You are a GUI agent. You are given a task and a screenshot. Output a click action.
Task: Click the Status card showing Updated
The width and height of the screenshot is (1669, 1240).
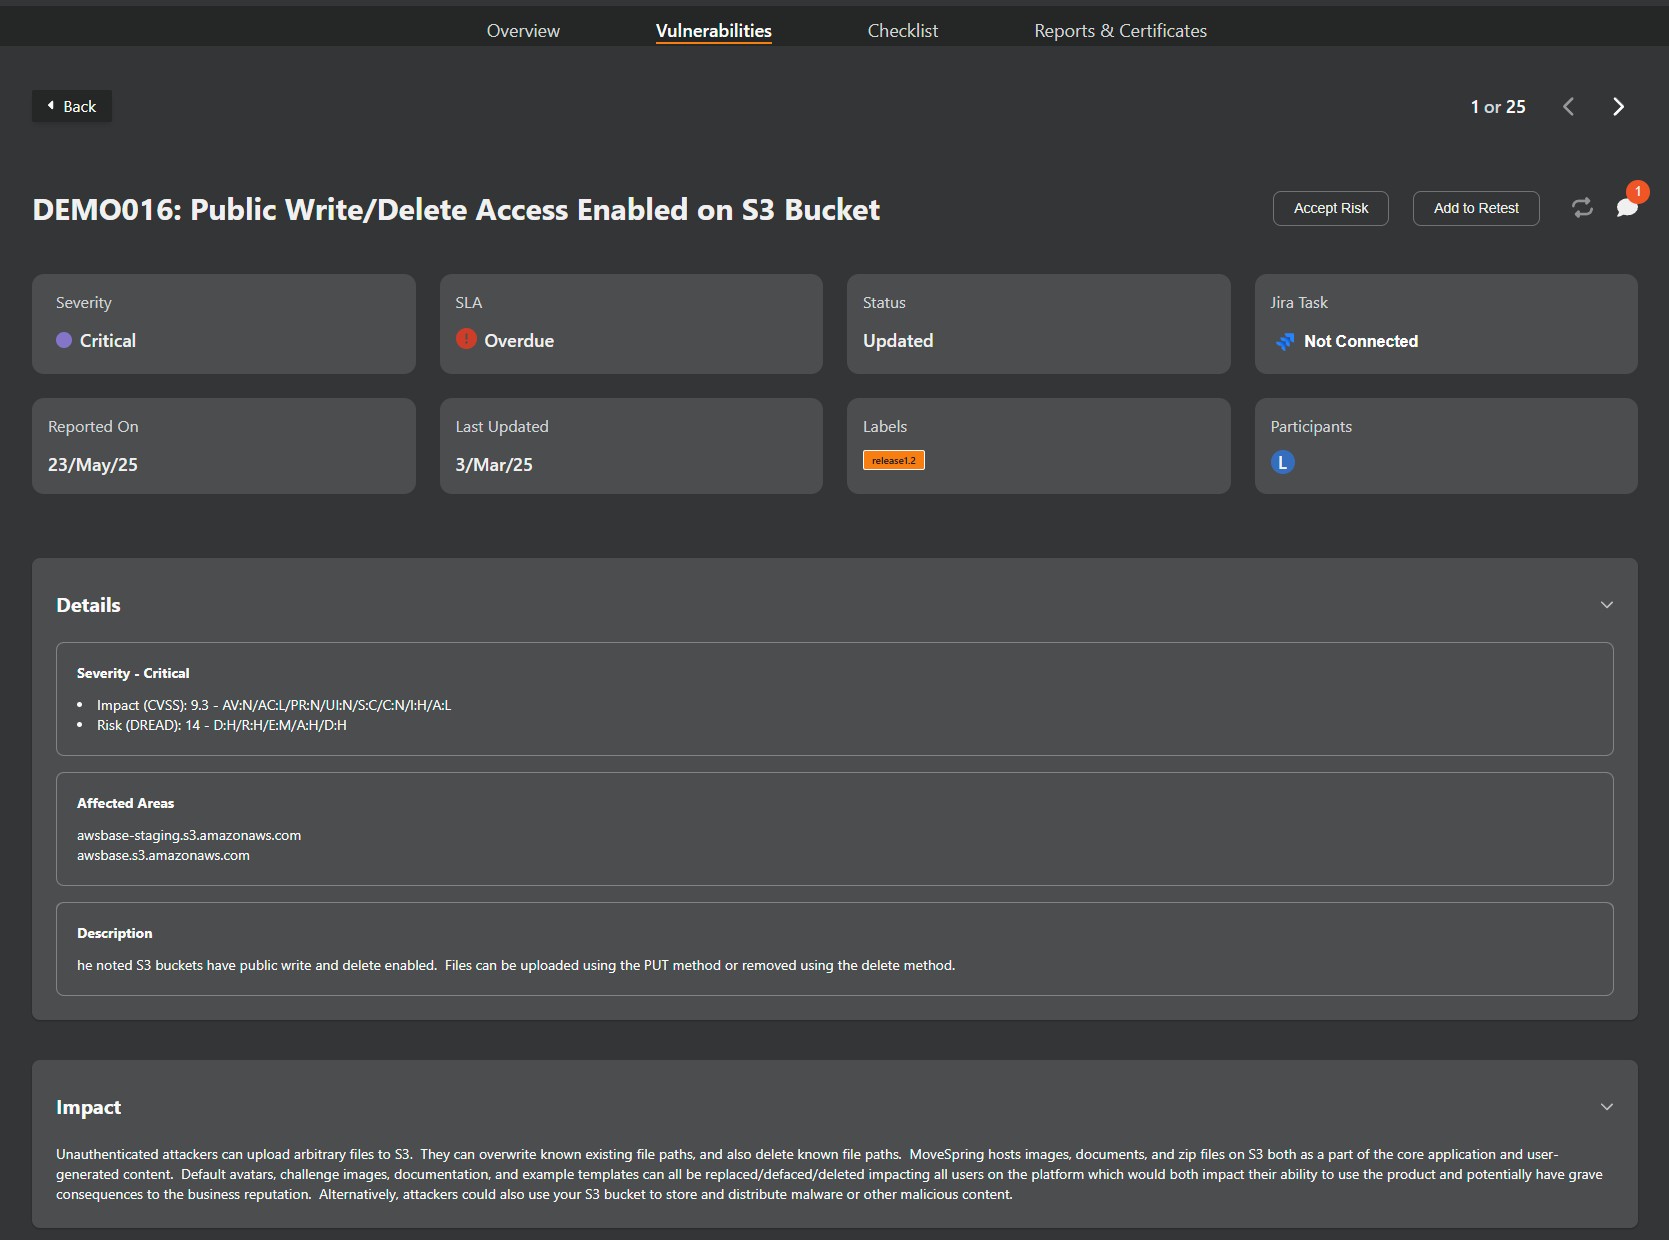pos(1038,324)
